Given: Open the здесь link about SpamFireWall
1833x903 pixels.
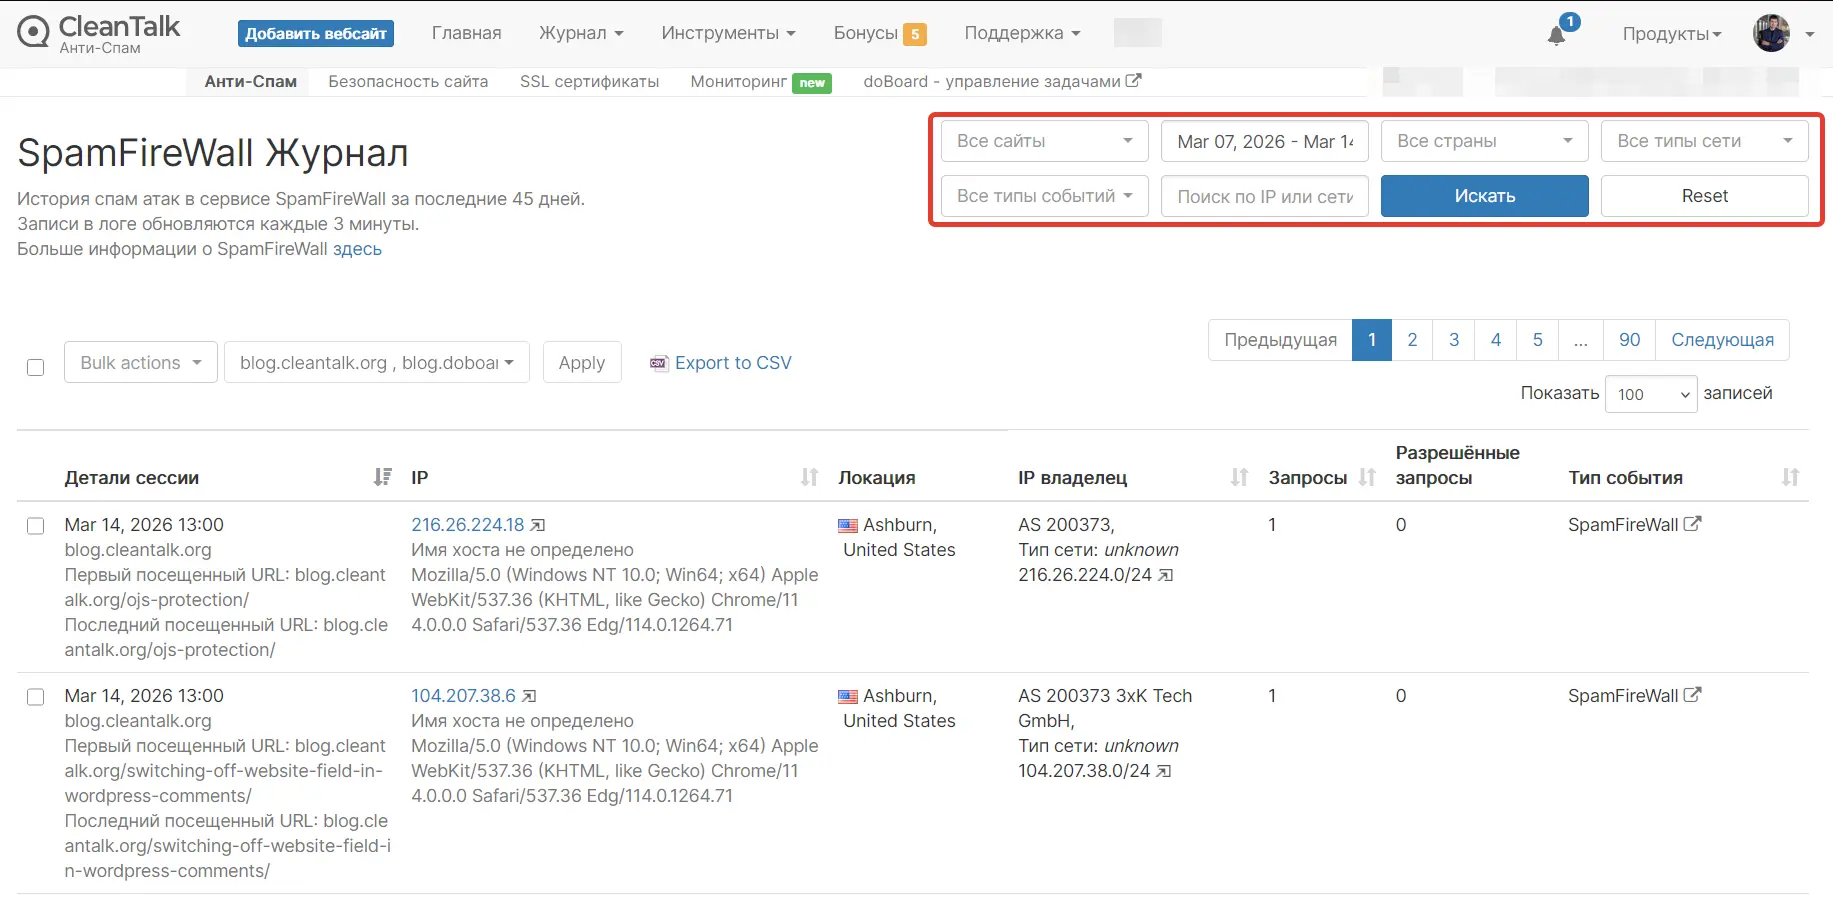Looking at the screenshot, I should [x=358, y=249].
